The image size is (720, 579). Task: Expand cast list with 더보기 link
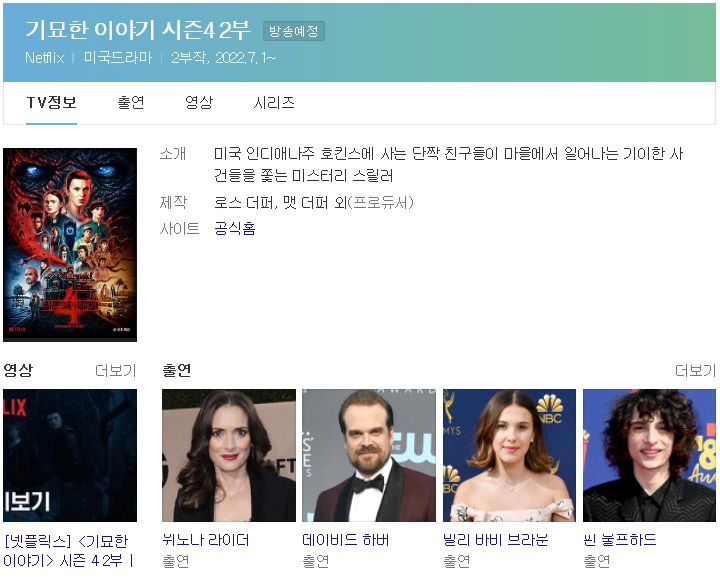(694, 371)
